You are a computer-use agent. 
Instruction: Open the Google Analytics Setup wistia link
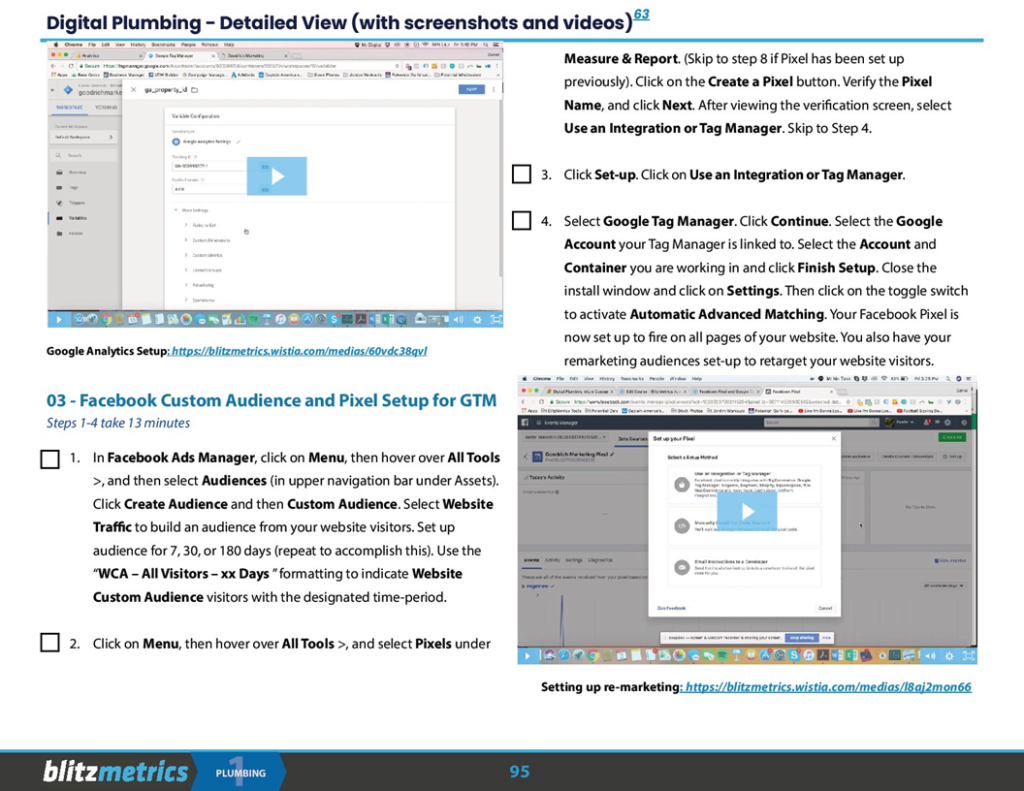[299, 351]
